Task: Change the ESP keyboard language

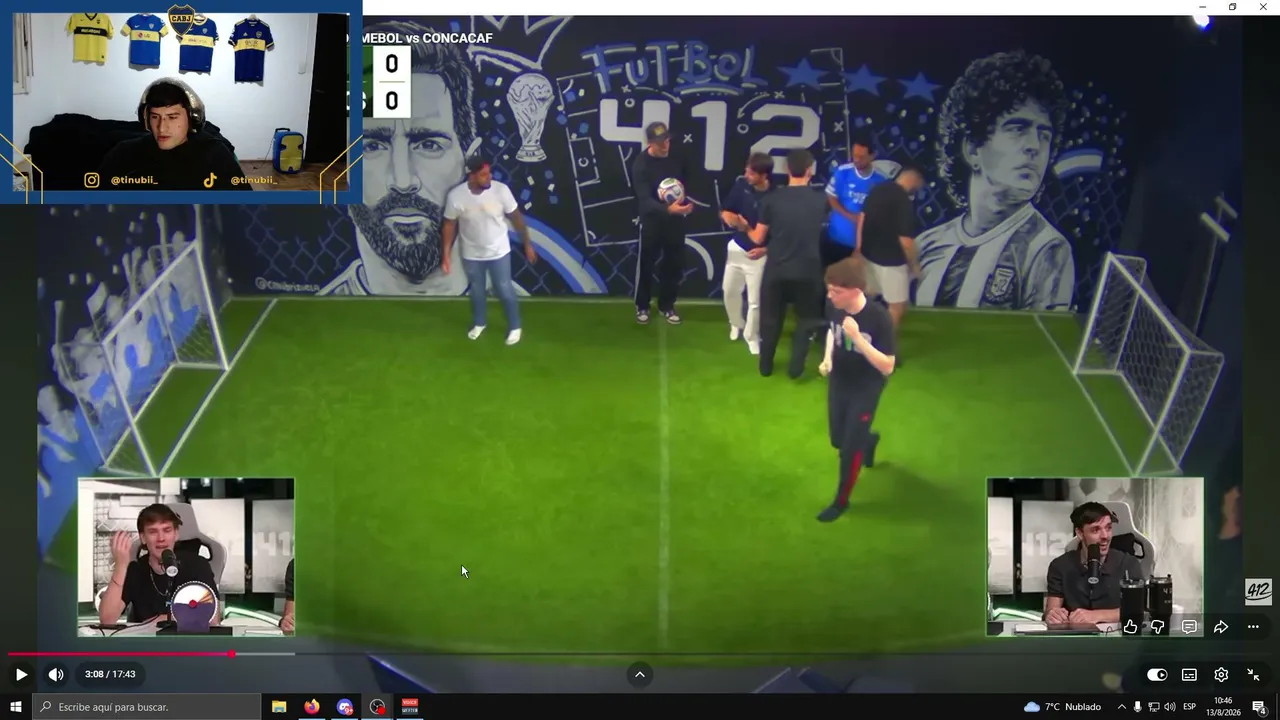Action: (1190, 707)
